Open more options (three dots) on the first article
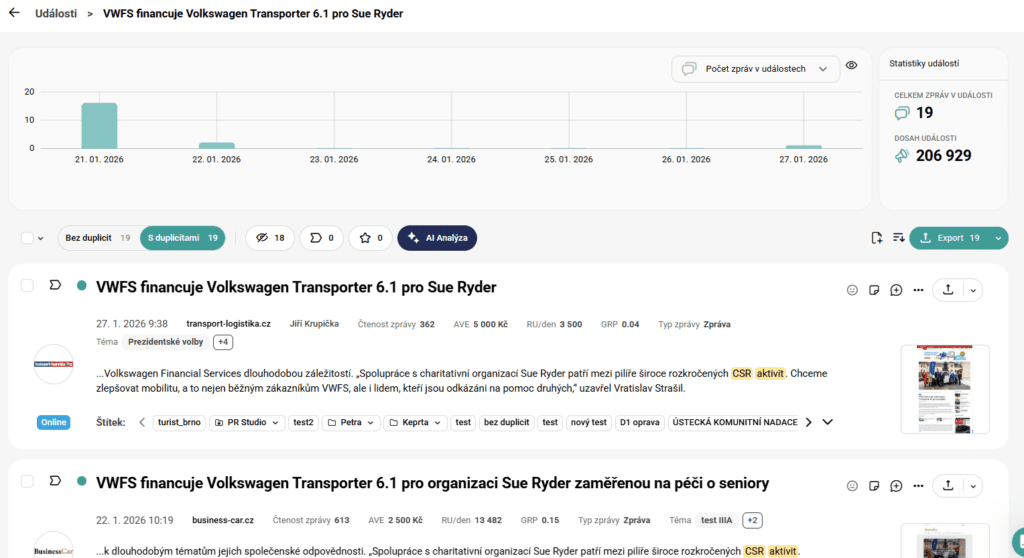This screenshot has width=1024, height=558. (x=918, y=290)
